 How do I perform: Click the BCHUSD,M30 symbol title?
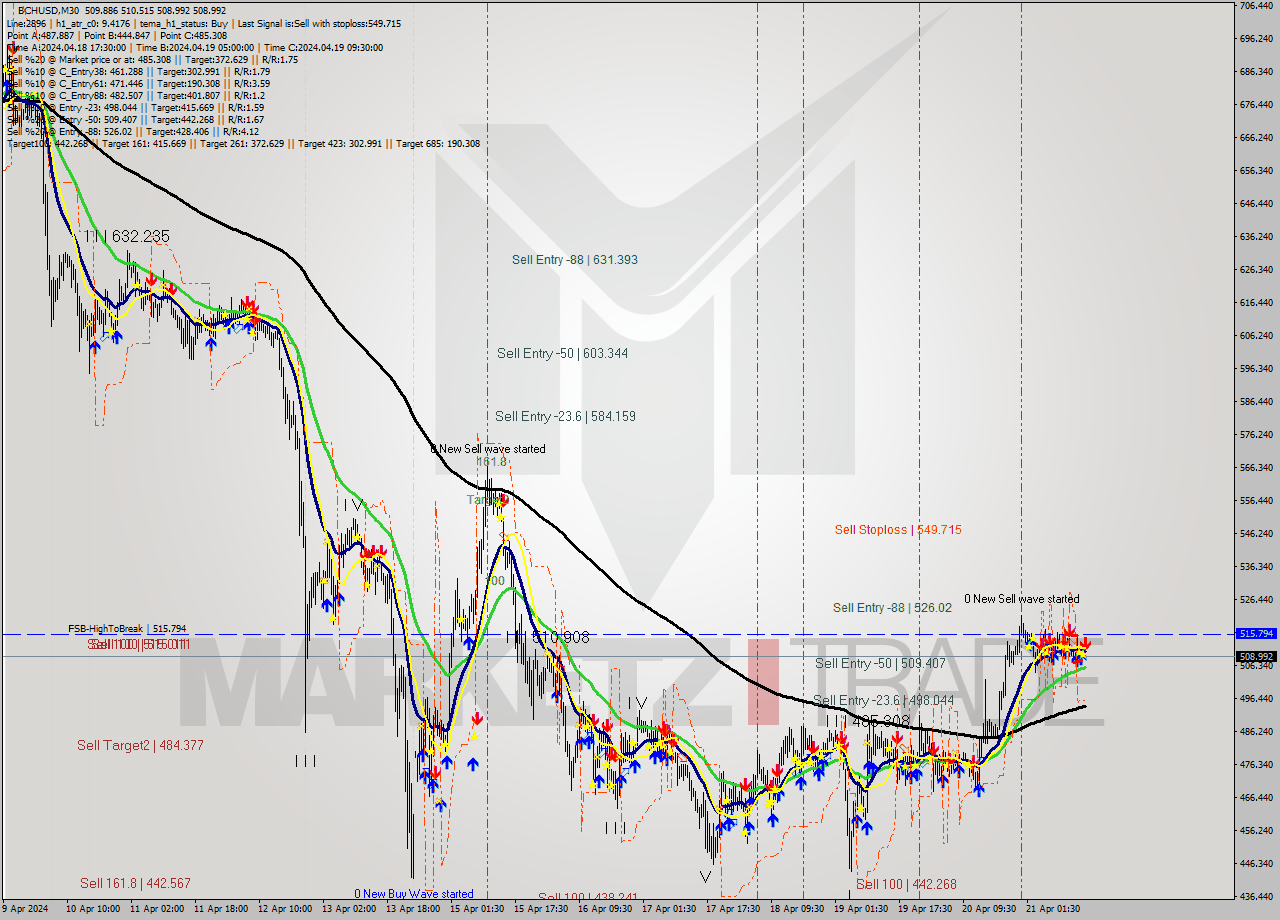[x=49, y=10]
